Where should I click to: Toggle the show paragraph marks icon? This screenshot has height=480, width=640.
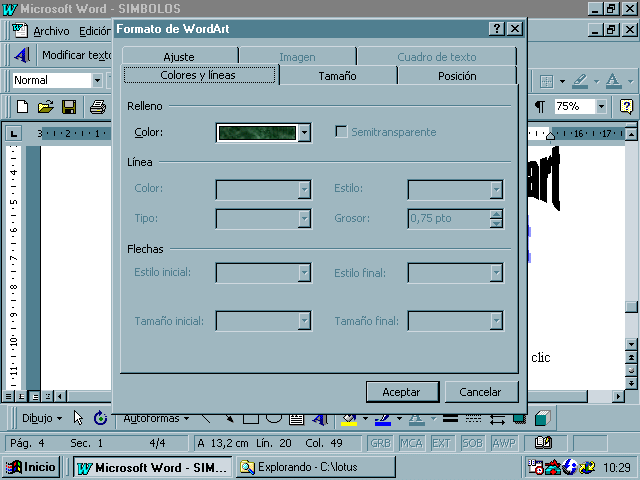(540, 107)
